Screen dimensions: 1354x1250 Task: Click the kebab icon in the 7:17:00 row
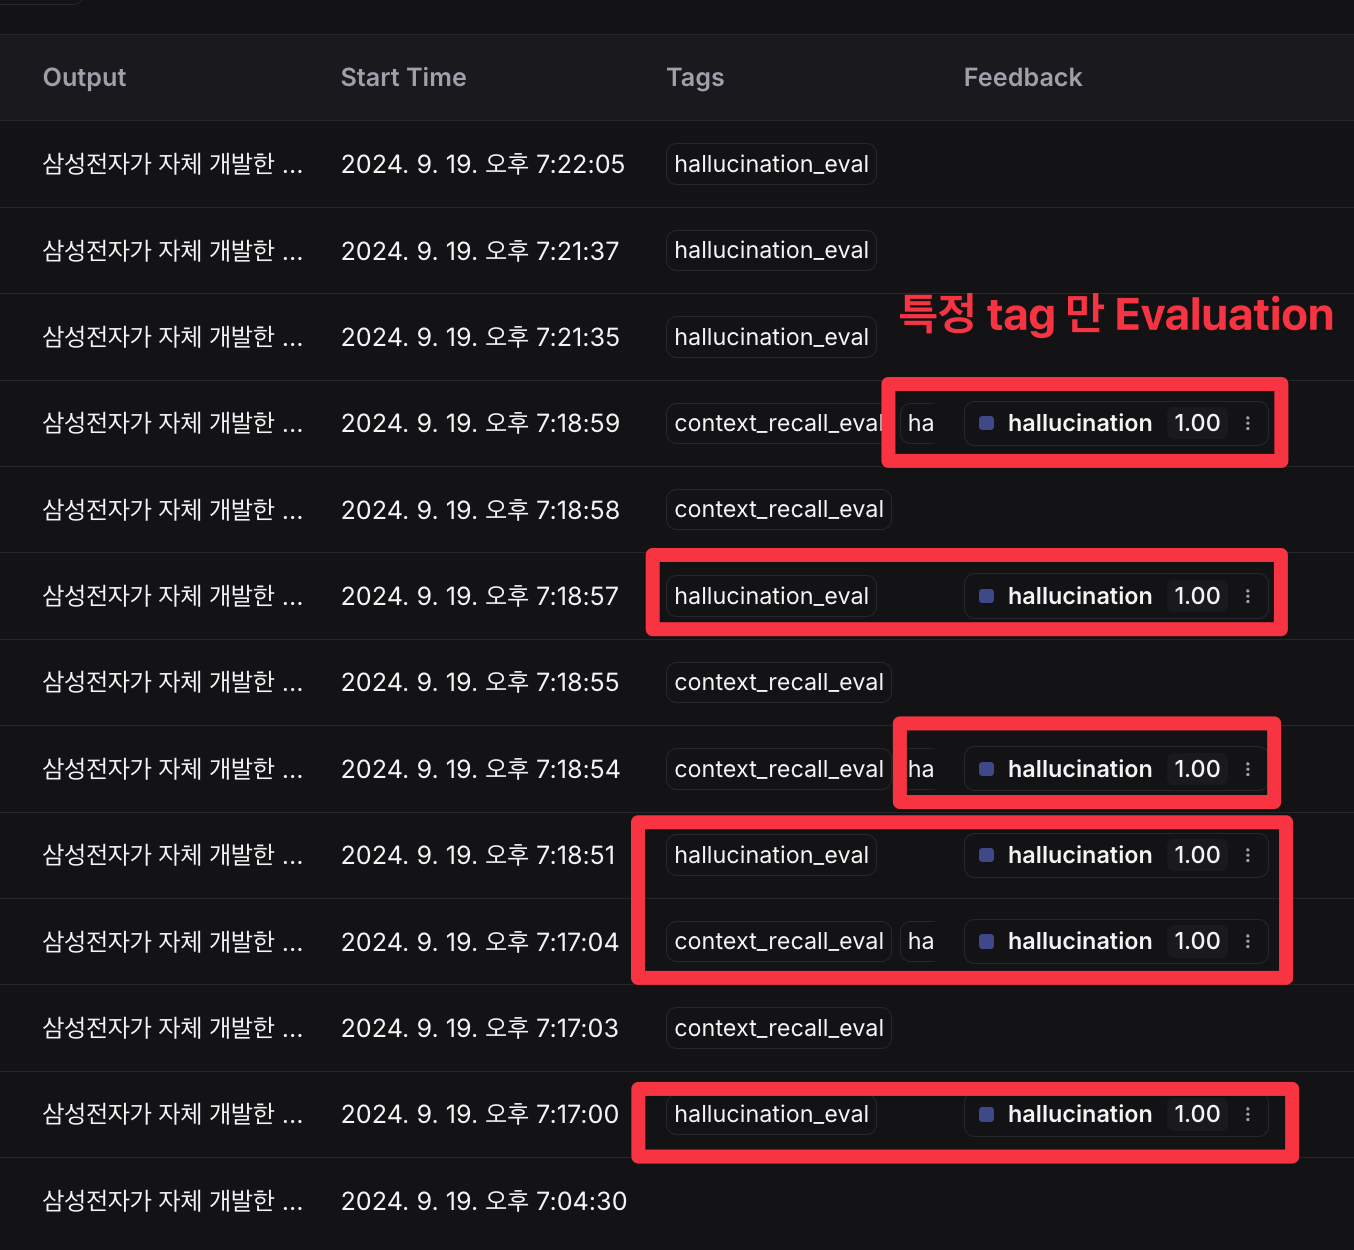coord(1247,1114)
